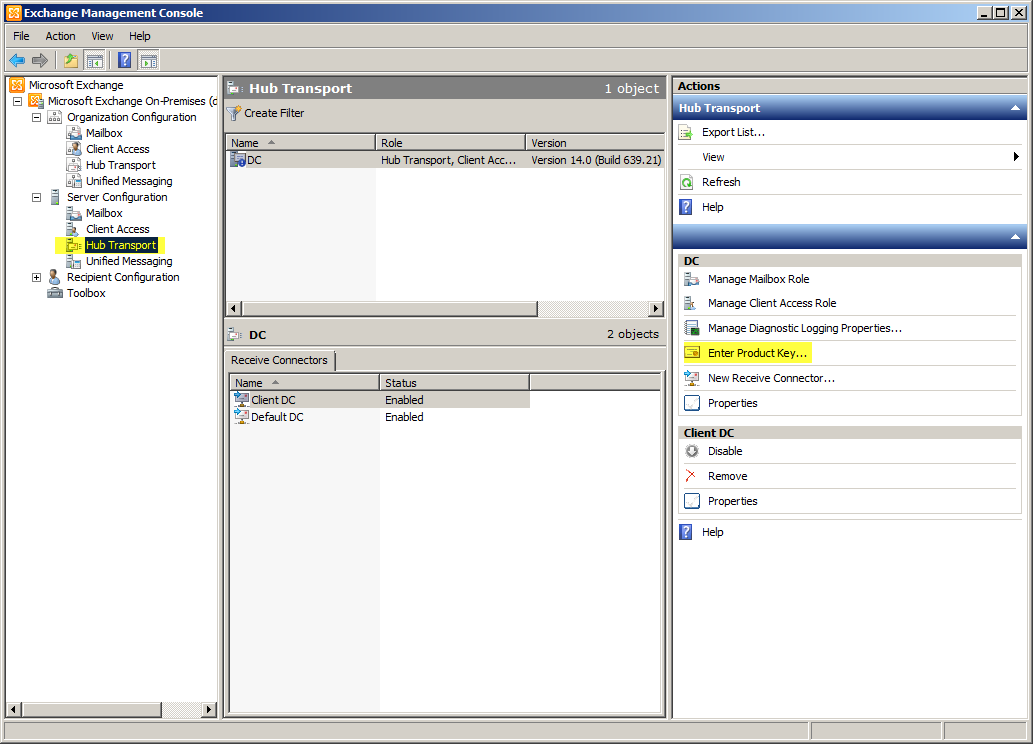Click Export List action link
The image size is (1033, 744).
tap(733, 132)
